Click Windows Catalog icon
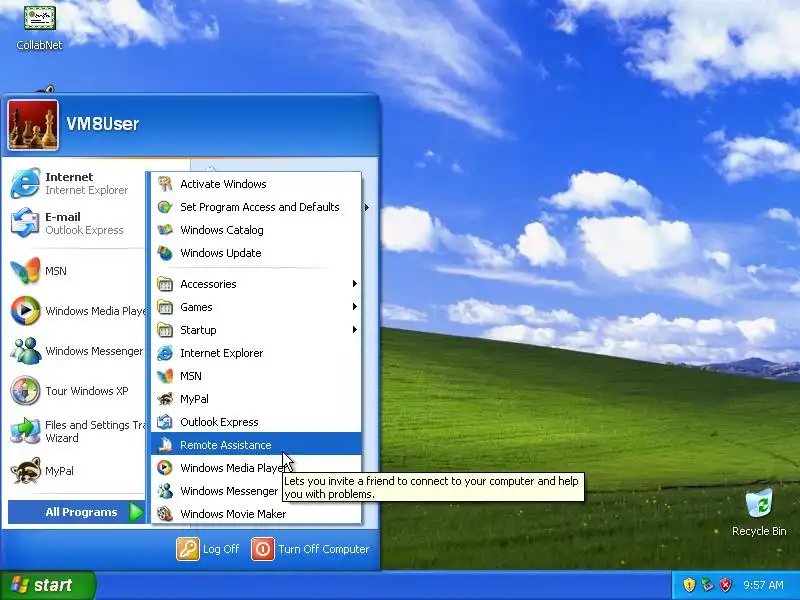800x600 pixels. (x=165, y=230)
